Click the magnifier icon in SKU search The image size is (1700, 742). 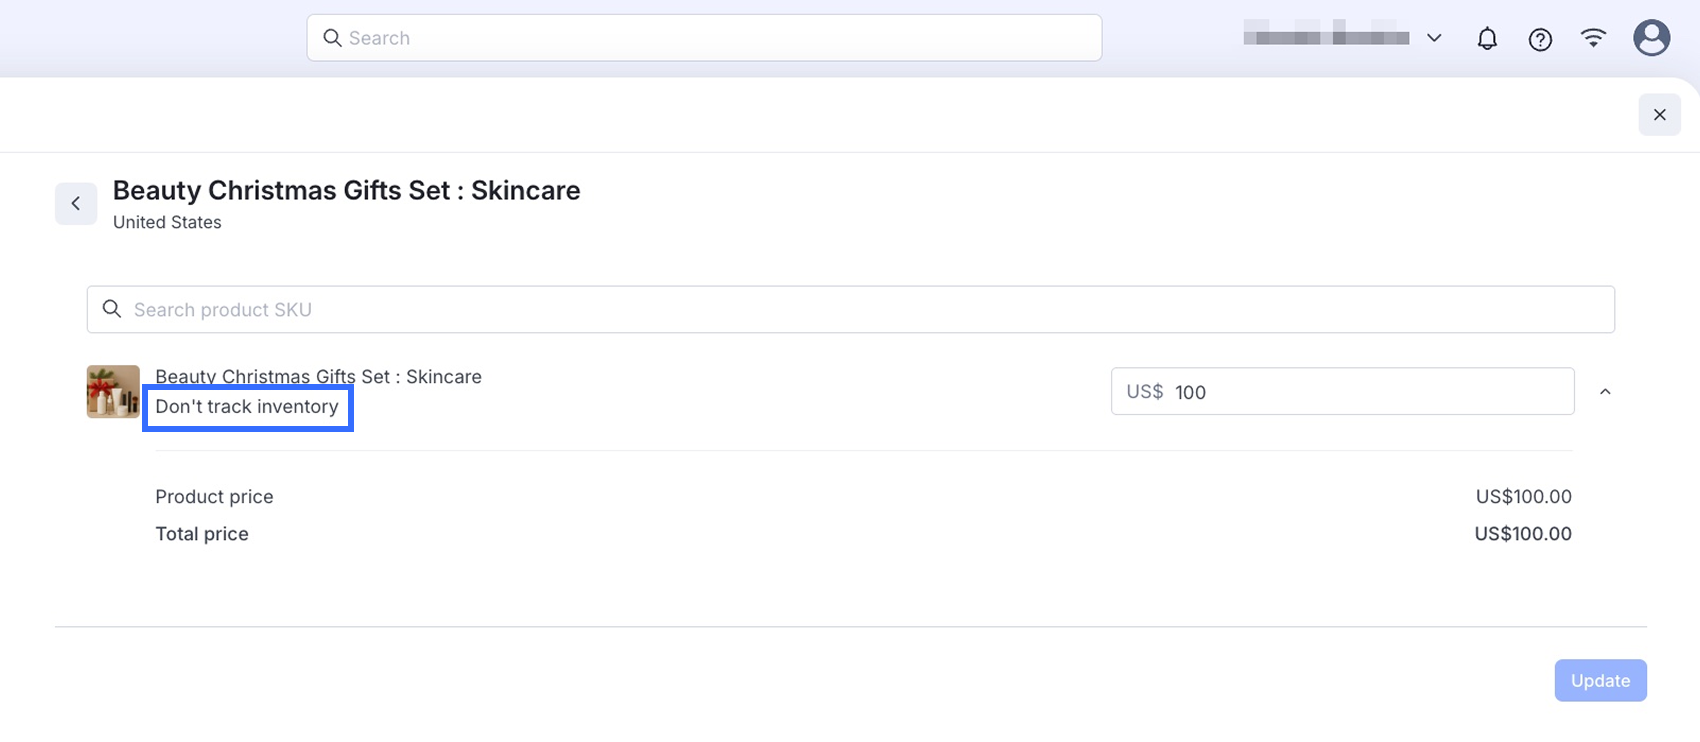(112, 309)
